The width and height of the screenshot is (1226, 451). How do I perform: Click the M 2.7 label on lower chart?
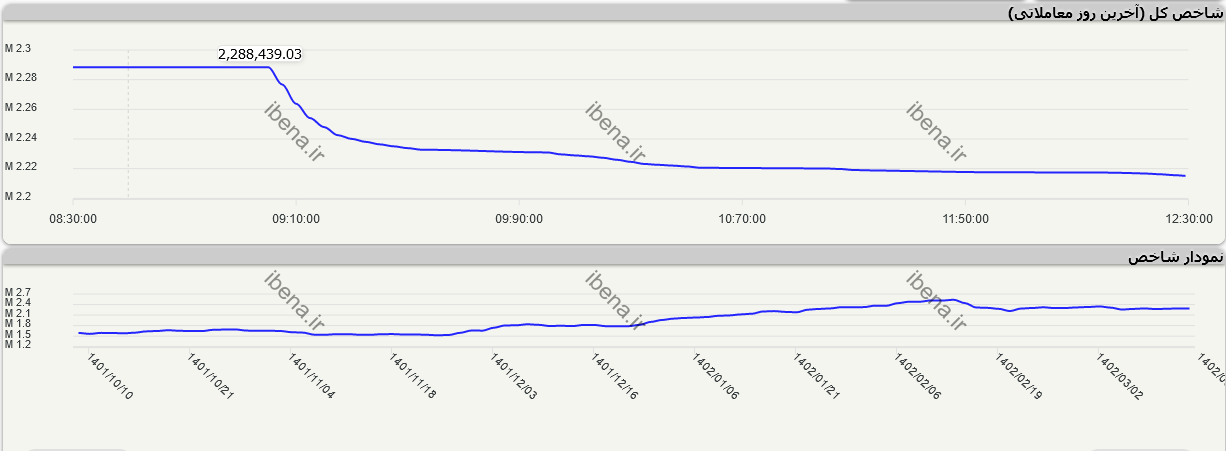point(18,292)
